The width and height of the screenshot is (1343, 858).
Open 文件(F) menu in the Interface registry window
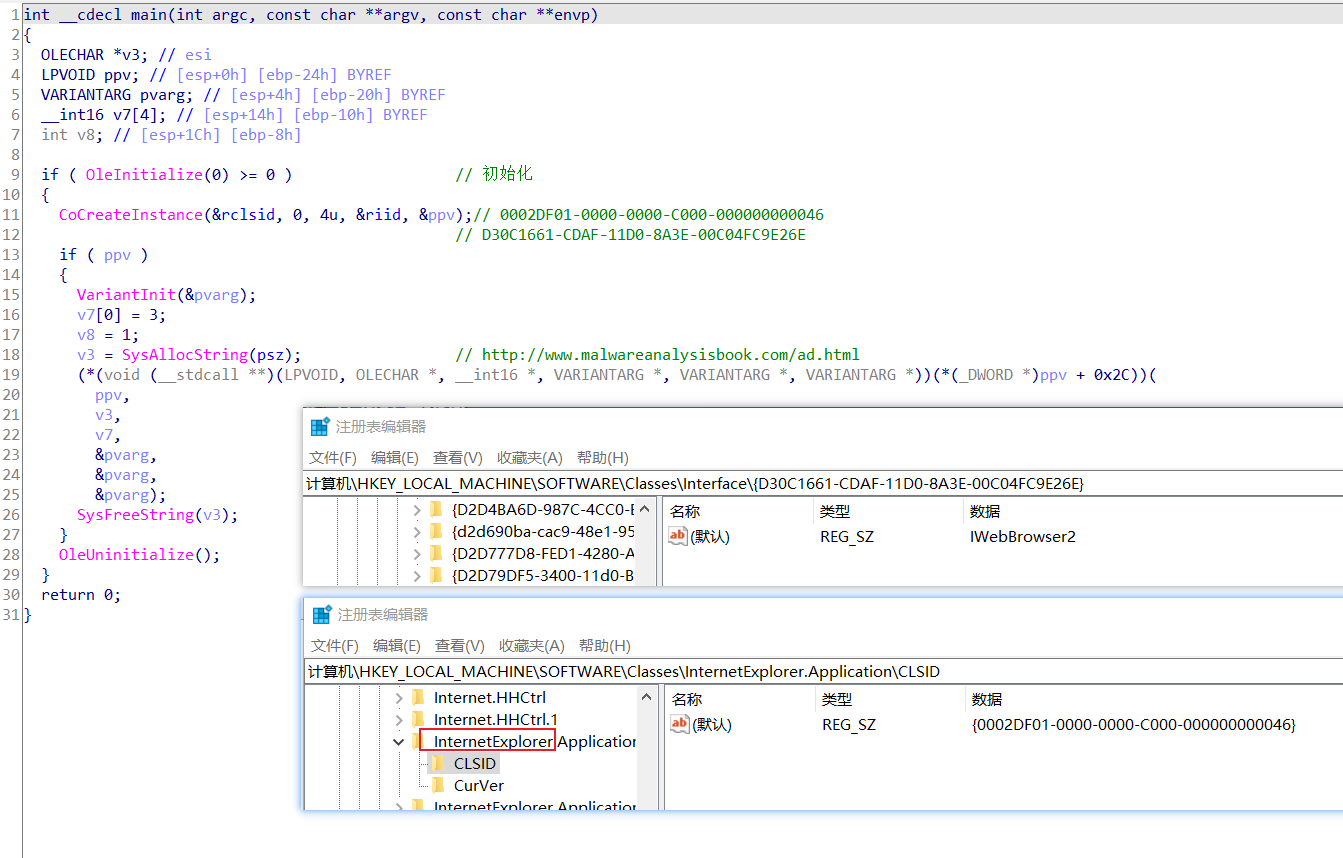pyautogui.click(x=333, y=457)
